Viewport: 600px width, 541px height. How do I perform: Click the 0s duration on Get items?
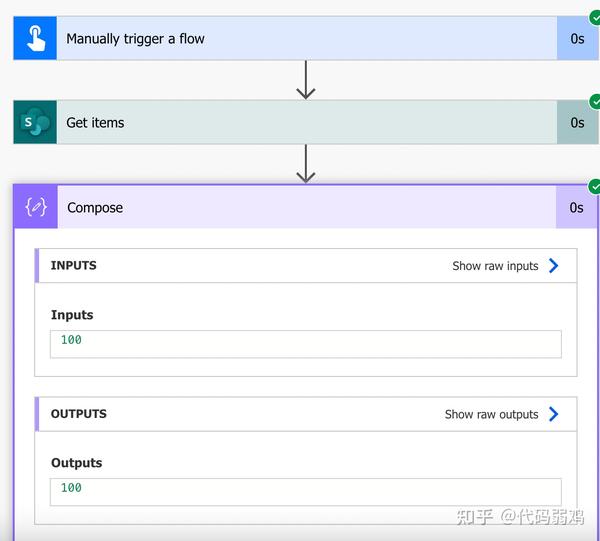coord(577,123)
